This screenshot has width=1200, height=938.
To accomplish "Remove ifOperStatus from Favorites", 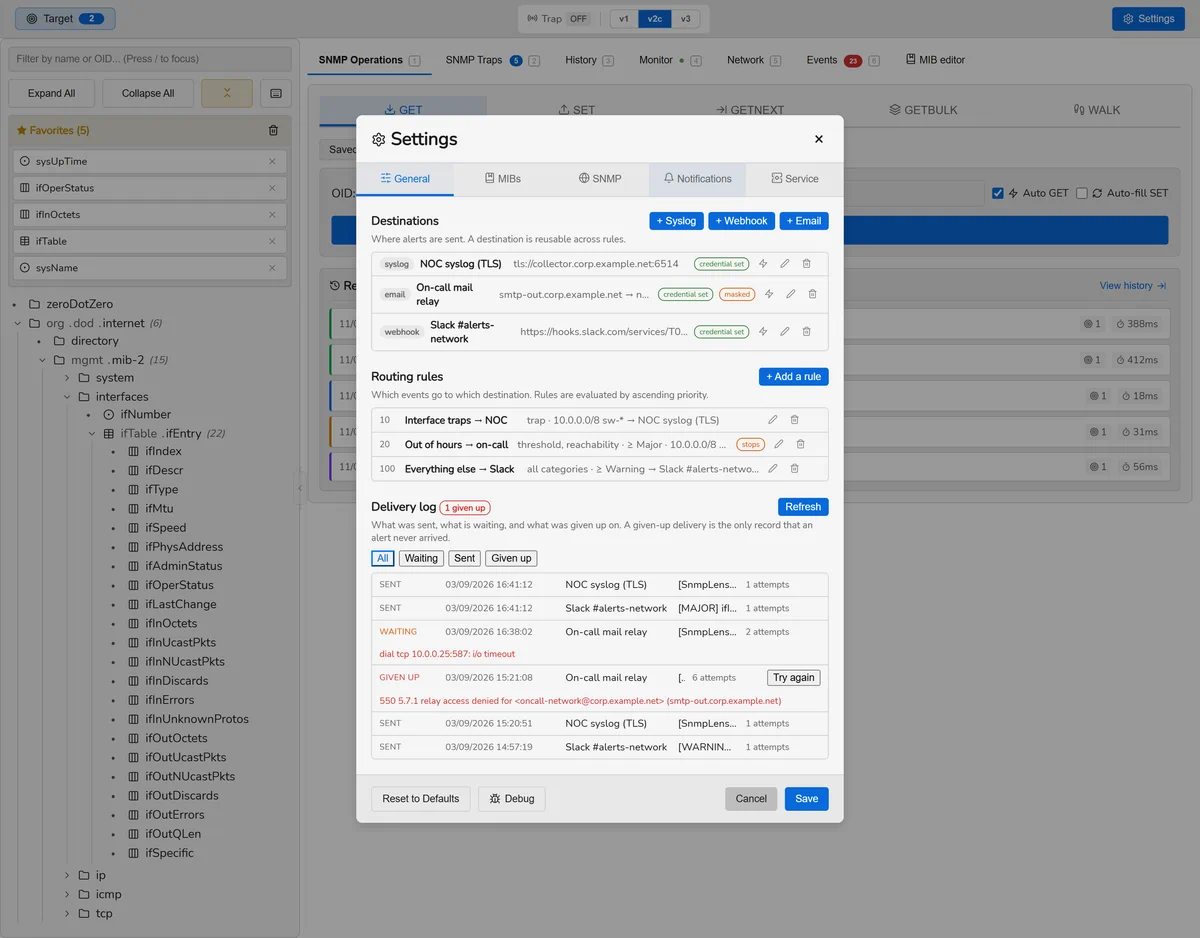I will click(272, 188).
